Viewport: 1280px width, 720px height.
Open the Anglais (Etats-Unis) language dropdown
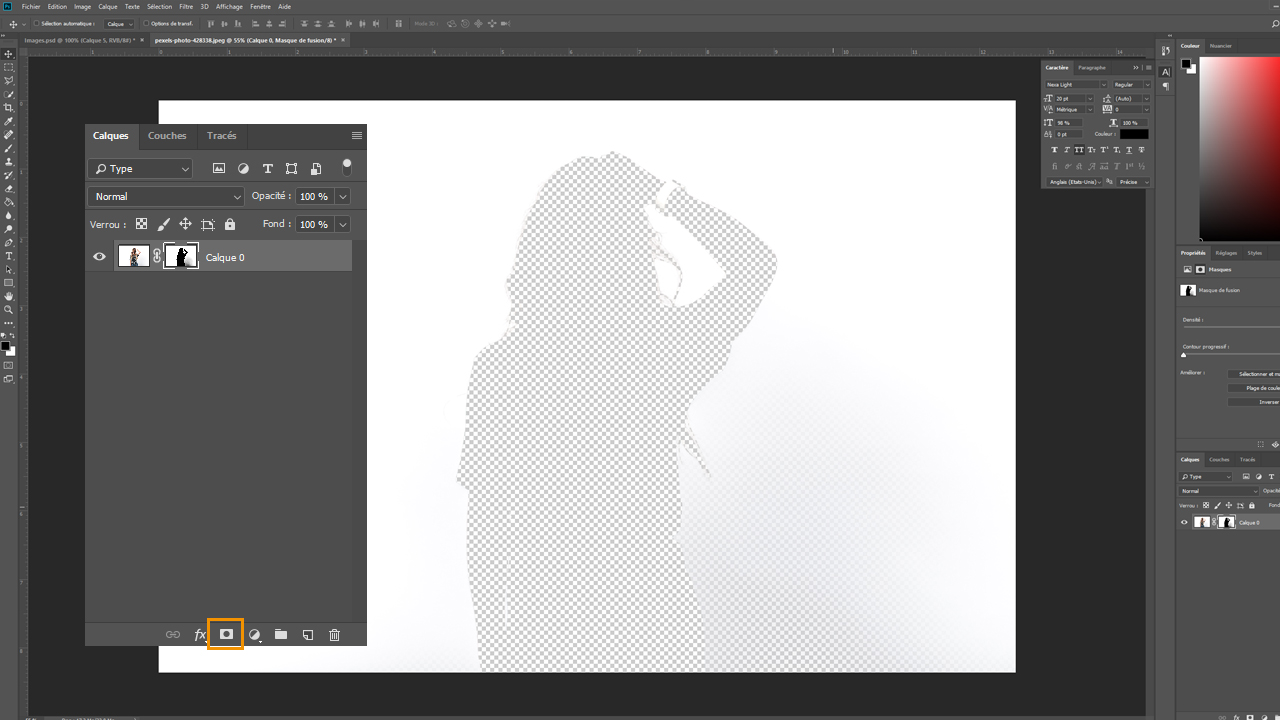[1075, 182]
